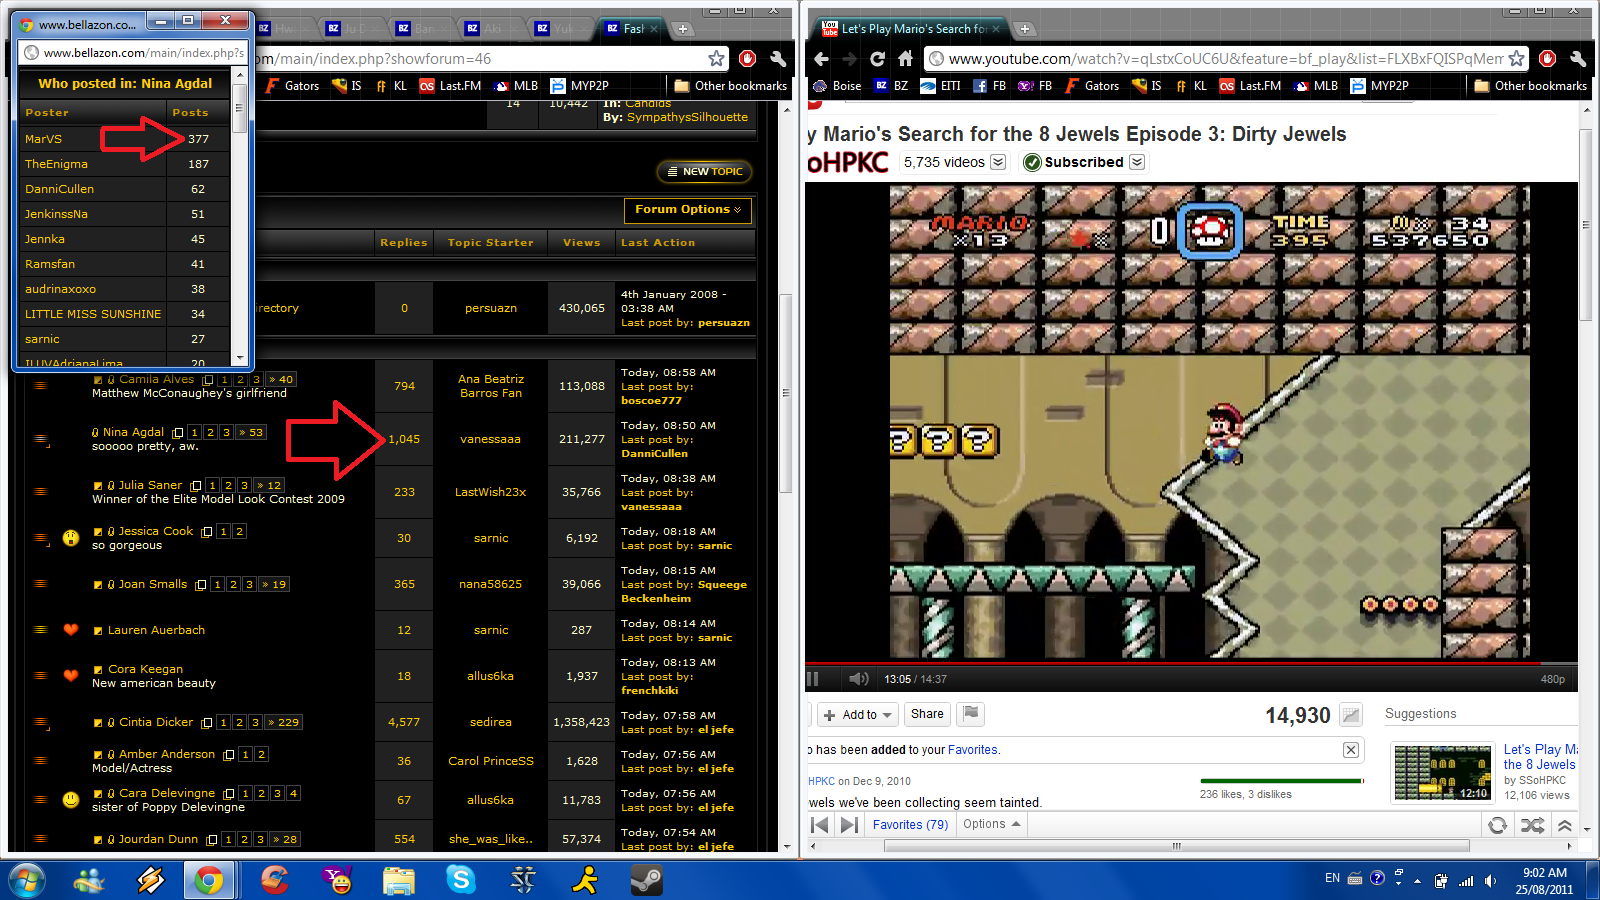Image resolution: width=1600 pixels, height=900 pixels.
Task: Open new tab in YouTube window
Action: [1024, 29]
